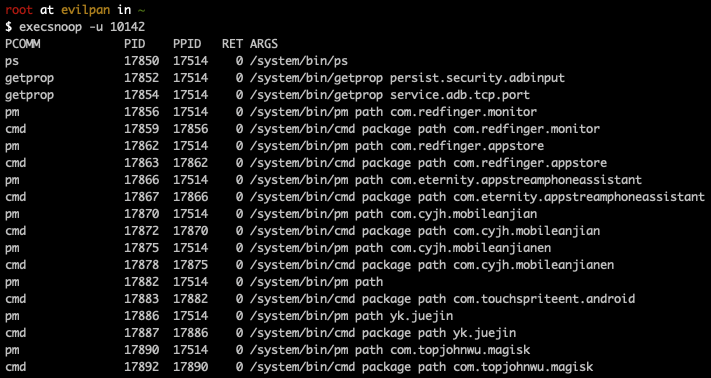Click 'com.topjohnwu.magisk' in the last line
The width and height of the screenshot is (711, 378).
pyautogui.click(x=523, y=367)
